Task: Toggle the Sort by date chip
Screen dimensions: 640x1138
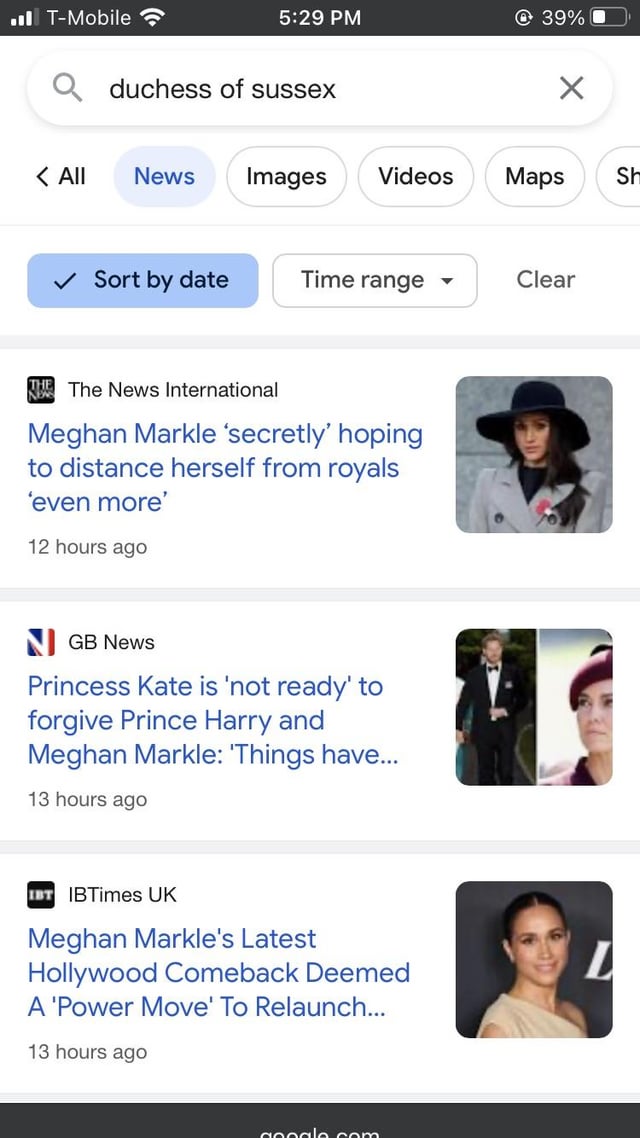Action: pyautogui.click(x=143, y=280)
